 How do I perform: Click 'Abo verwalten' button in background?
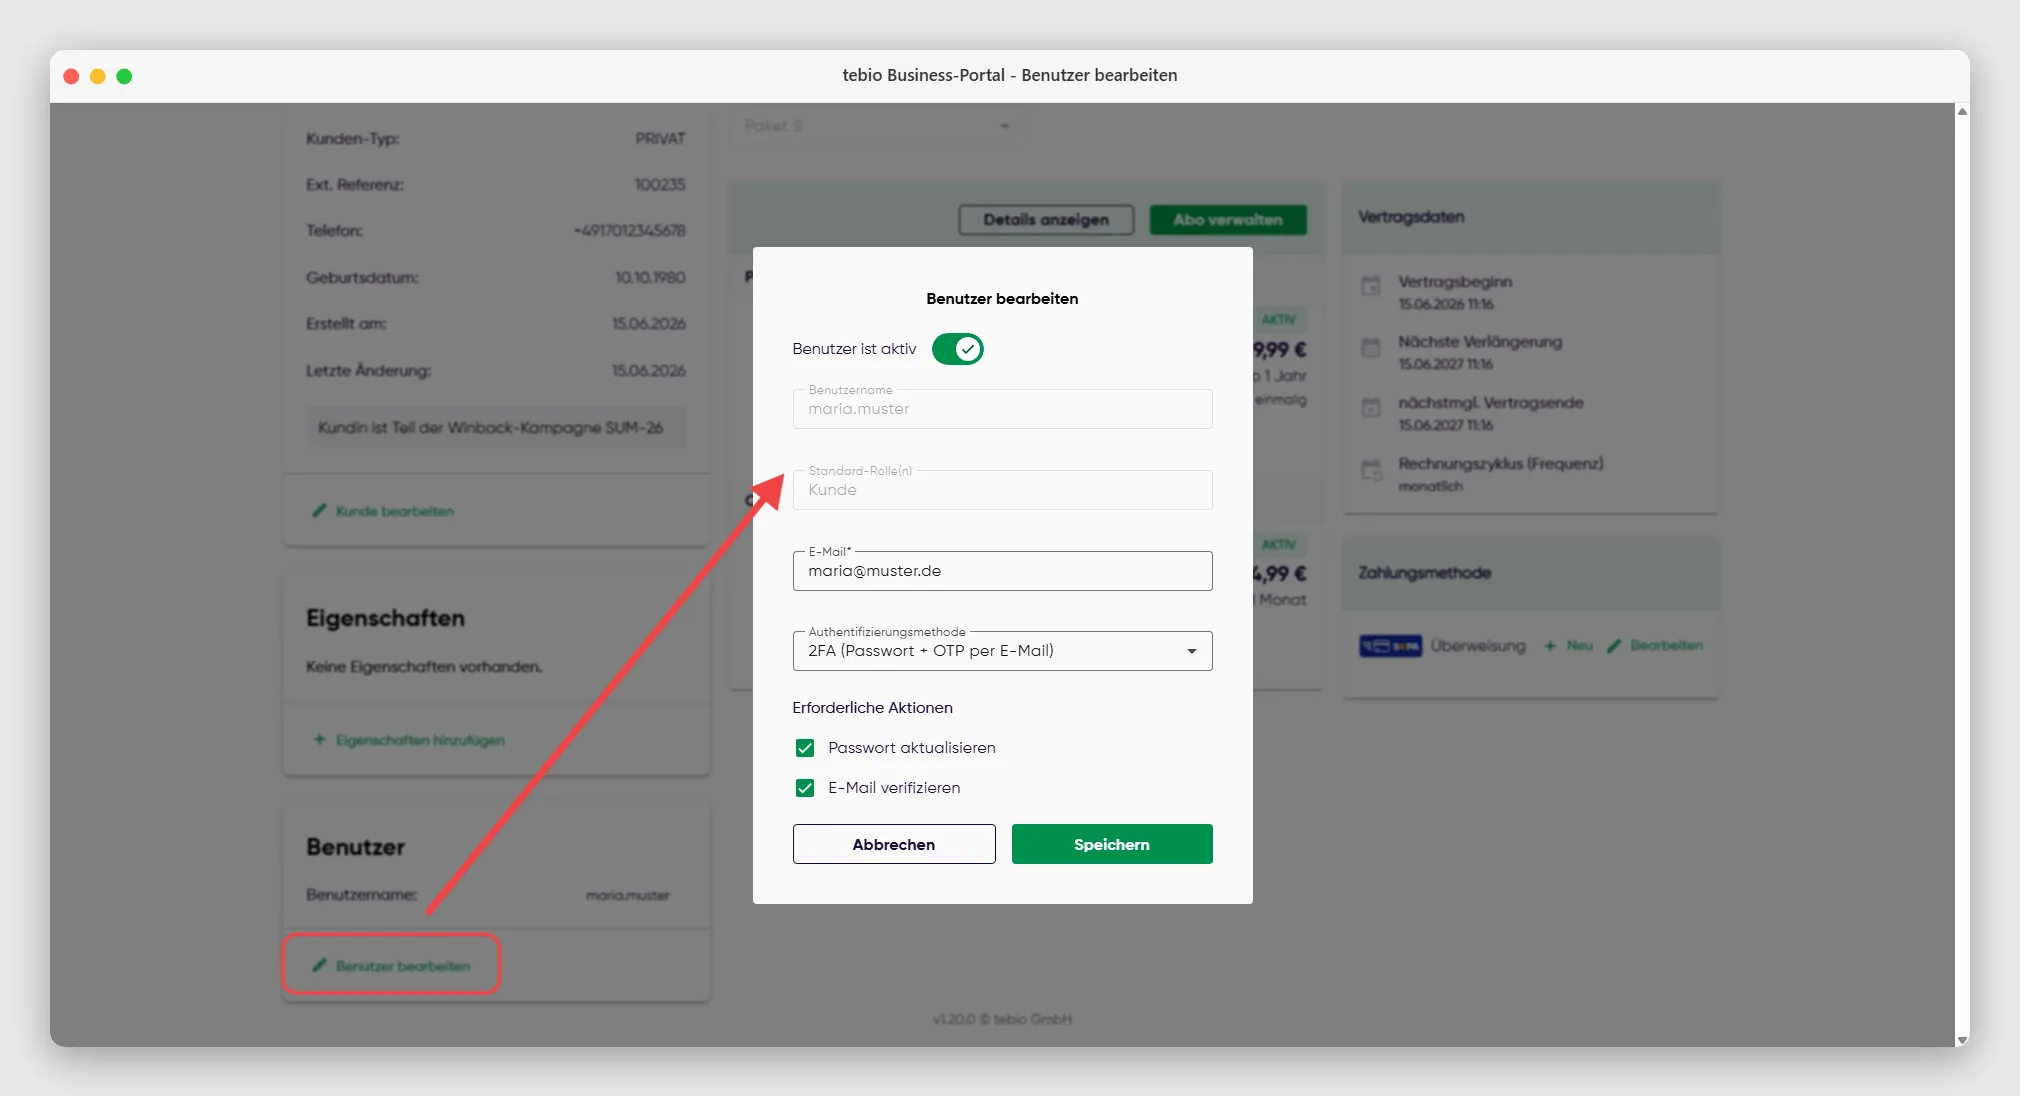(x=1228, y=220)
